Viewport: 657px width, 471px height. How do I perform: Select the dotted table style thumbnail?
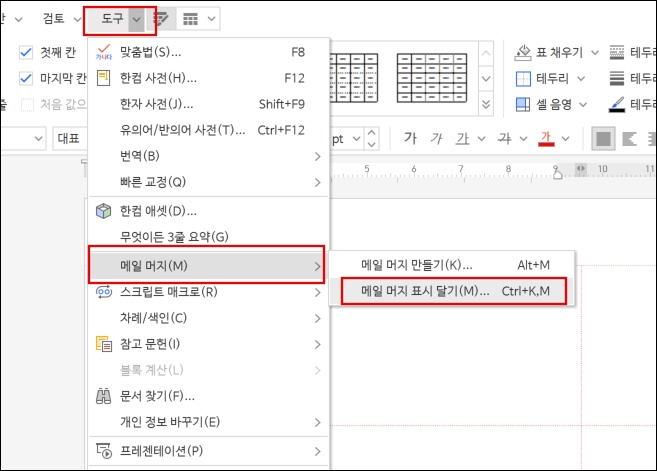[x=354, y=78]
